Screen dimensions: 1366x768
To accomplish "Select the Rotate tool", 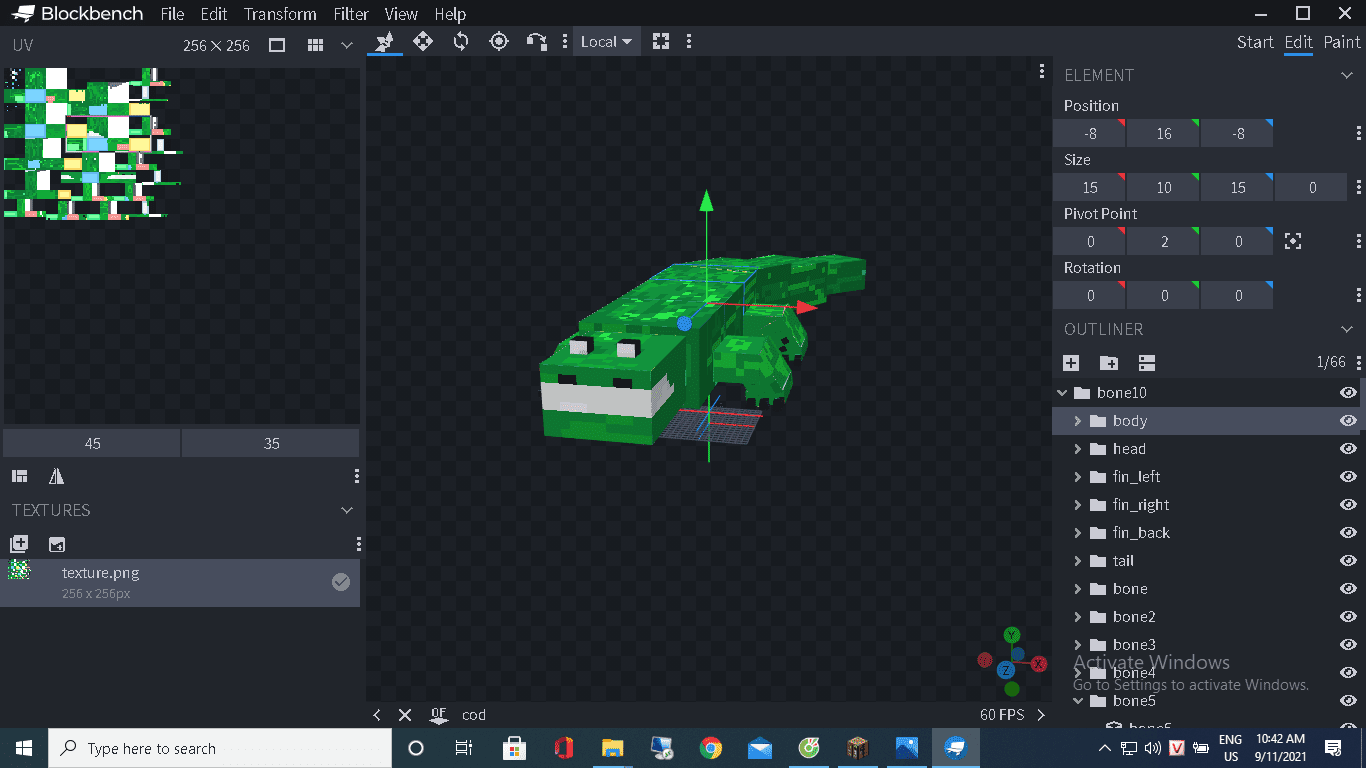I will [461, 41].
